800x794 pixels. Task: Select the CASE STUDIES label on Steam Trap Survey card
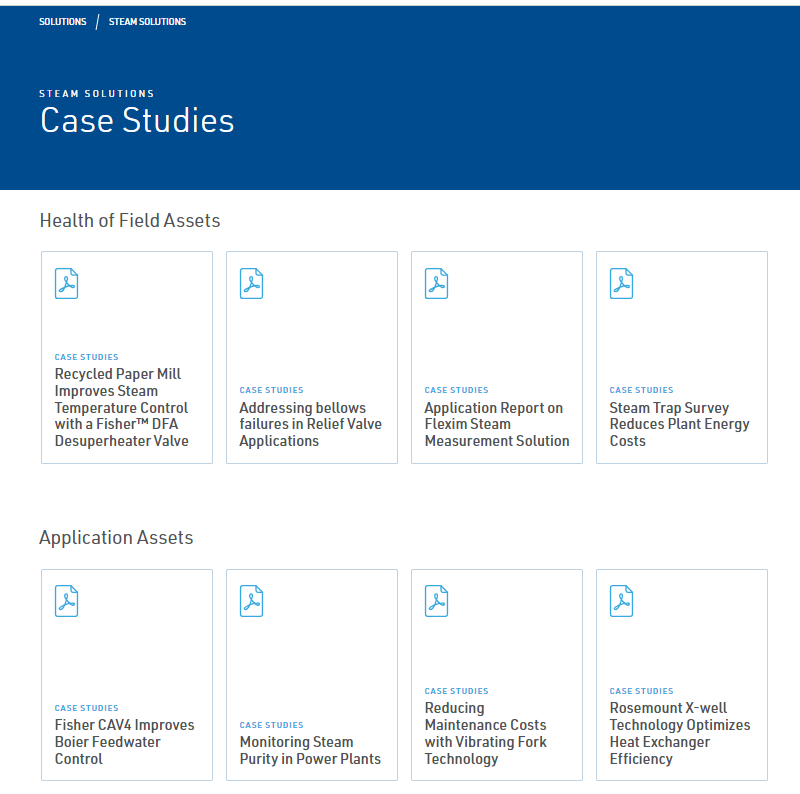pos(641,390)
